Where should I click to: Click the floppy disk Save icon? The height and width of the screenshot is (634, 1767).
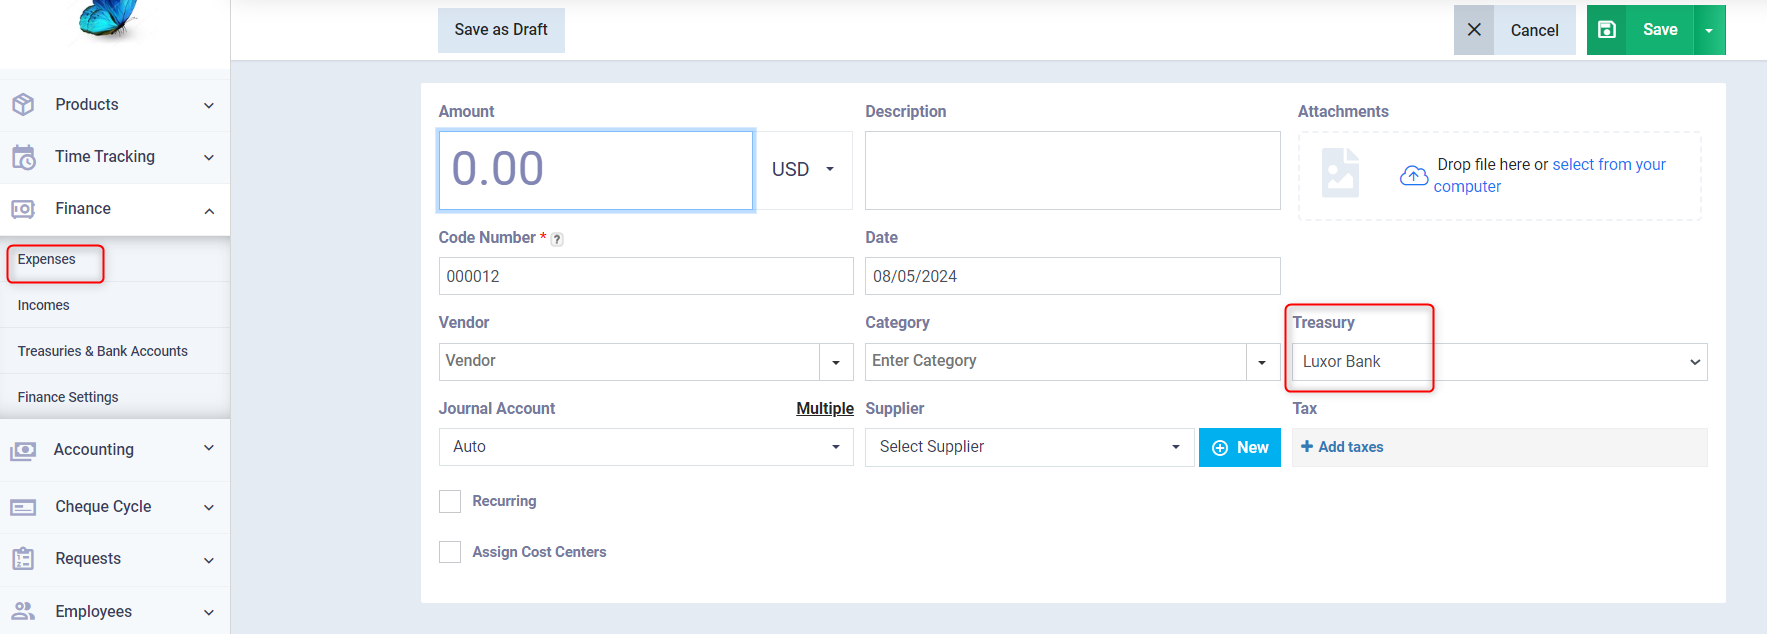point(1607,30)
